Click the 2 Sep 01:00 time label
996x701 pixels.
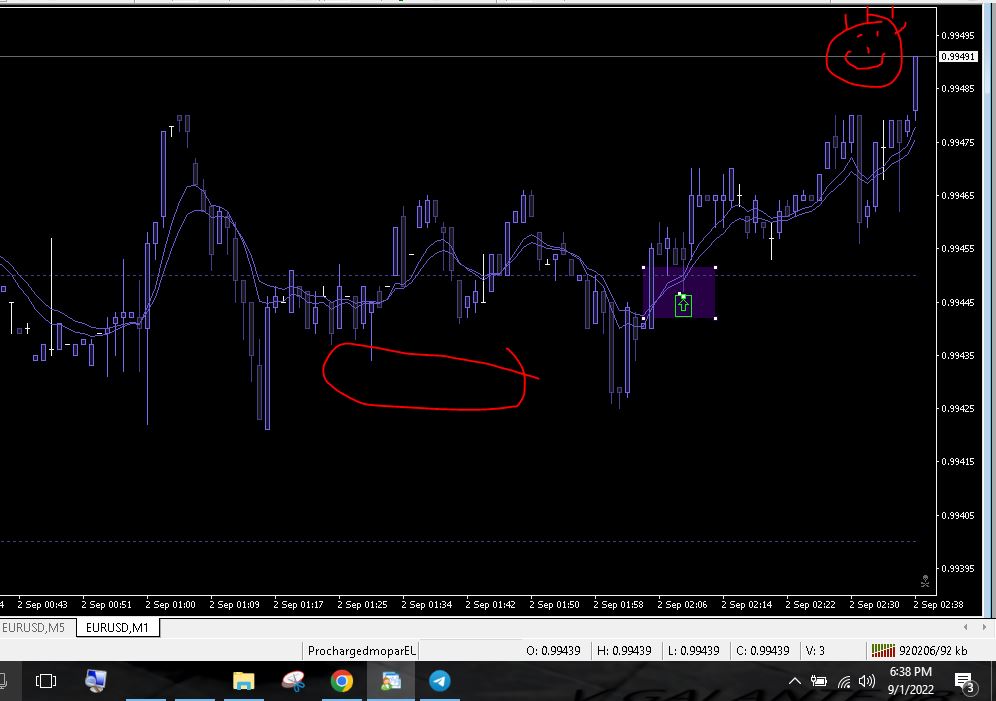click(x=171, y=604)
